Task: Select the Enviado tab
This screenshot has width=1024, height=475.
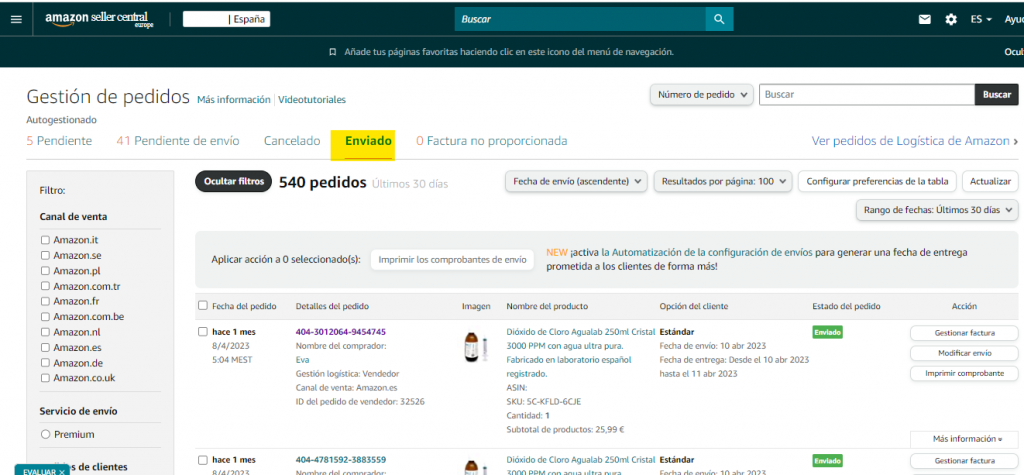Action: 368,140
